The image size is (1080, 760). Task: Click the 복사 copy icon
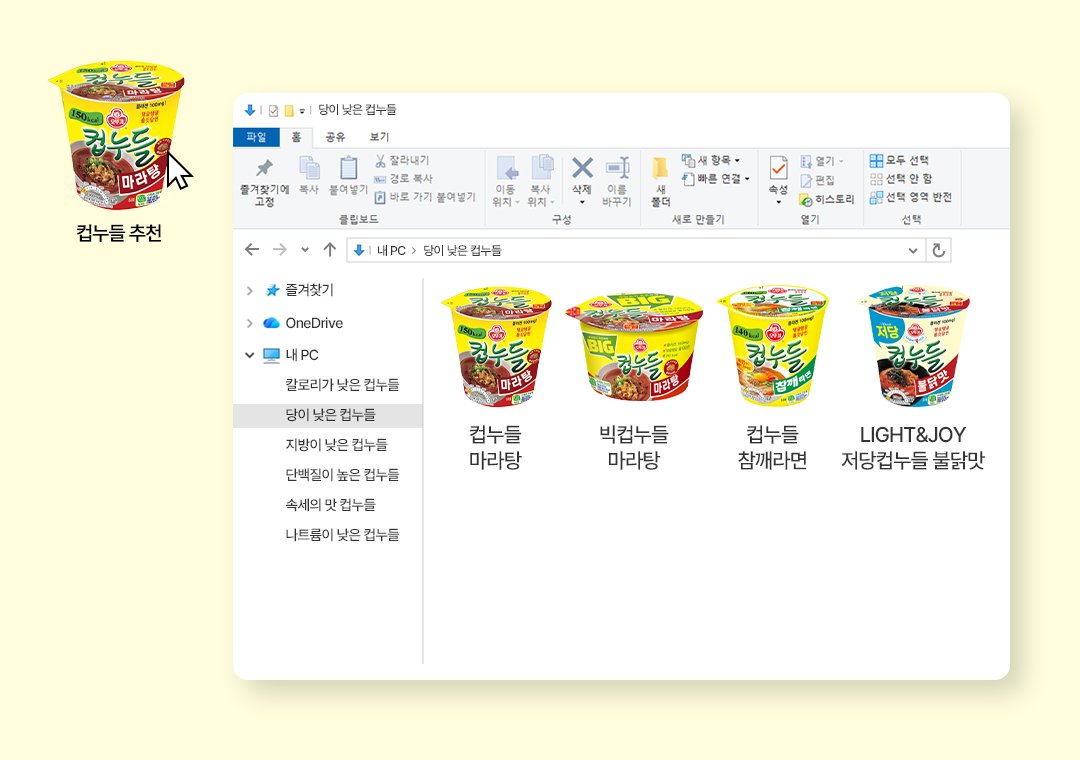point(309,175)
